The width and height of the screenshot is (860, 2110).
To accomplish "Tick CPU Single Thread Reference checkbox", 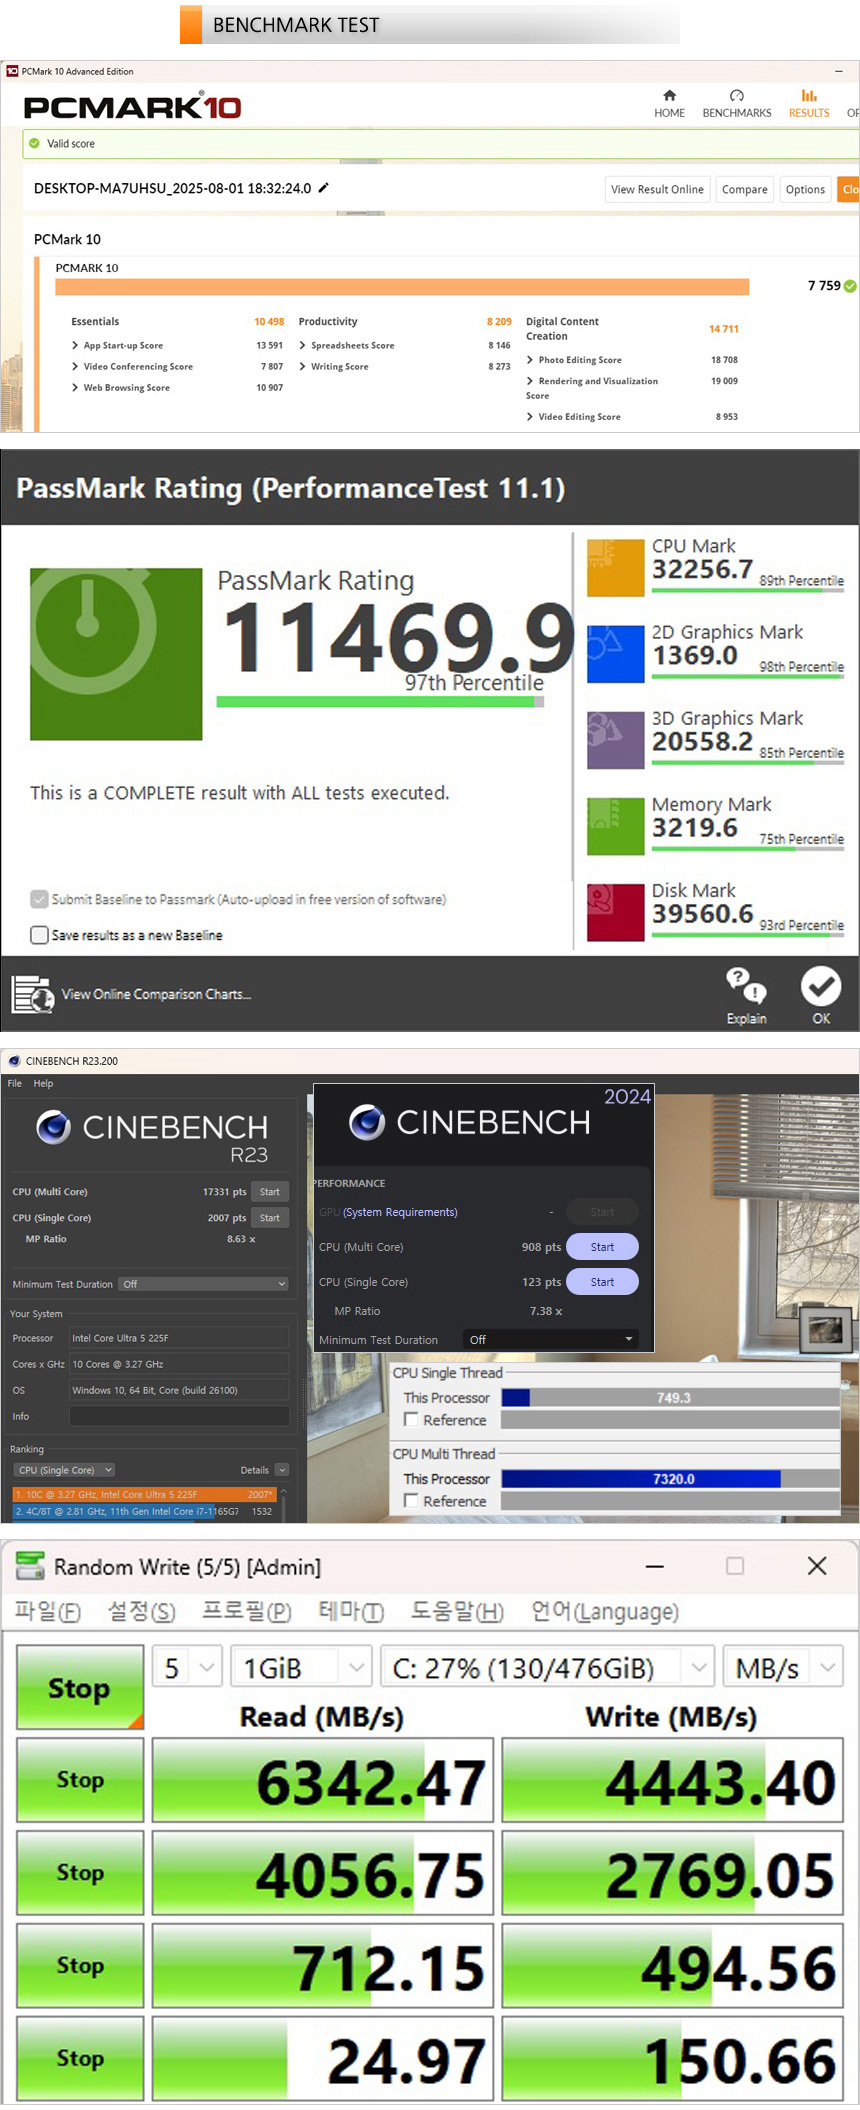I will click(411, 1420).
